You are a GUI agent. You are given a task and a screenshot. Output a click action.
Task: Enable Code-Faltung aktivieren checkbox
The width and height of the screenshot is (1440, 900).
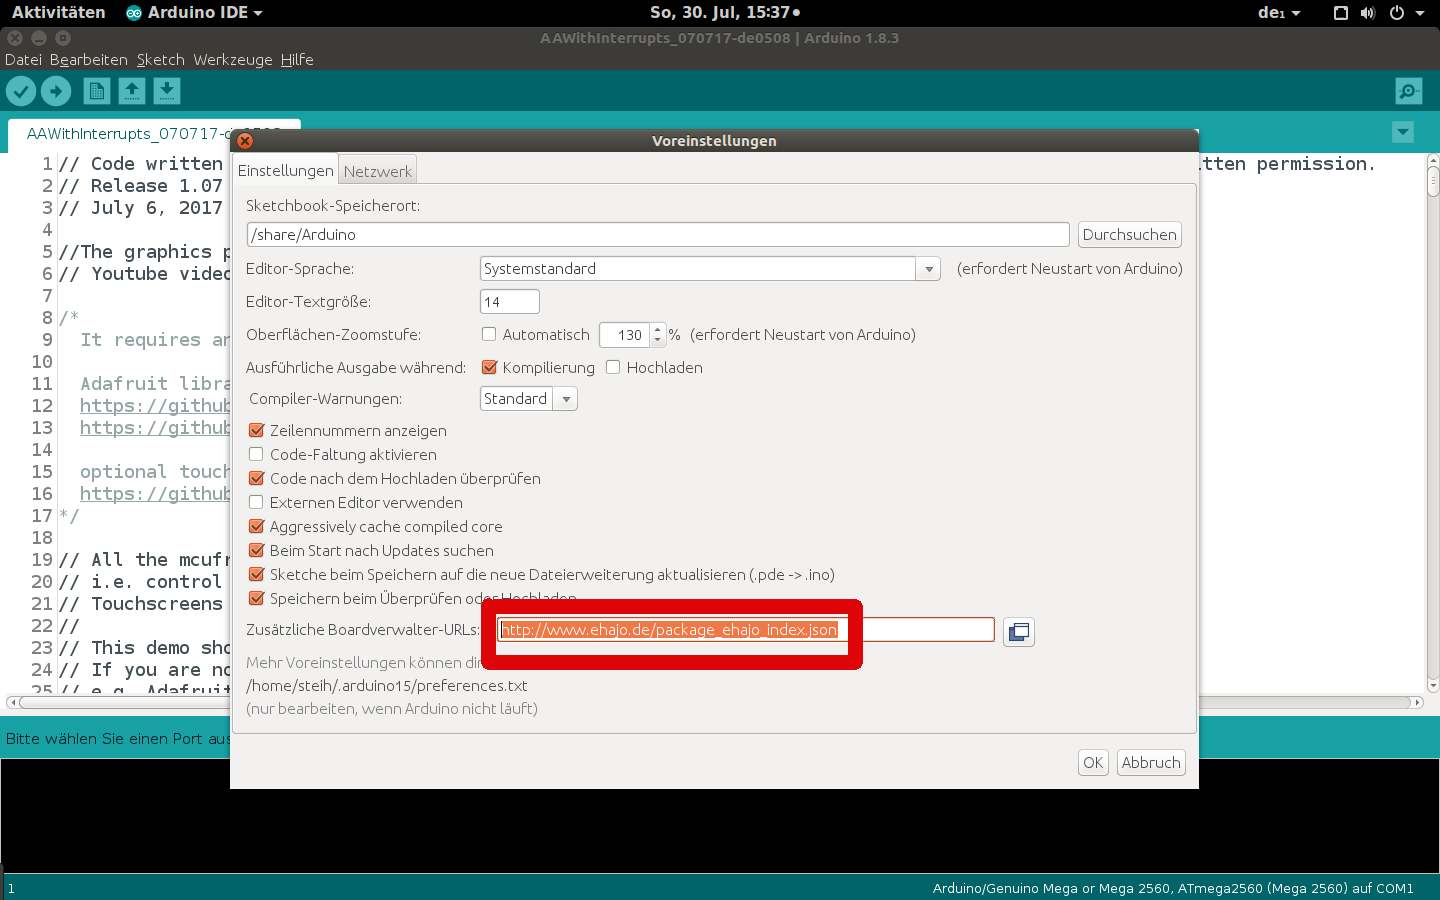click(256, 454)
